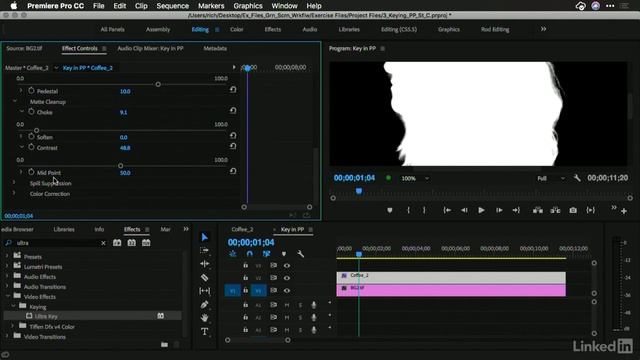Collapse the Video Effects folder

coord(7,296)
